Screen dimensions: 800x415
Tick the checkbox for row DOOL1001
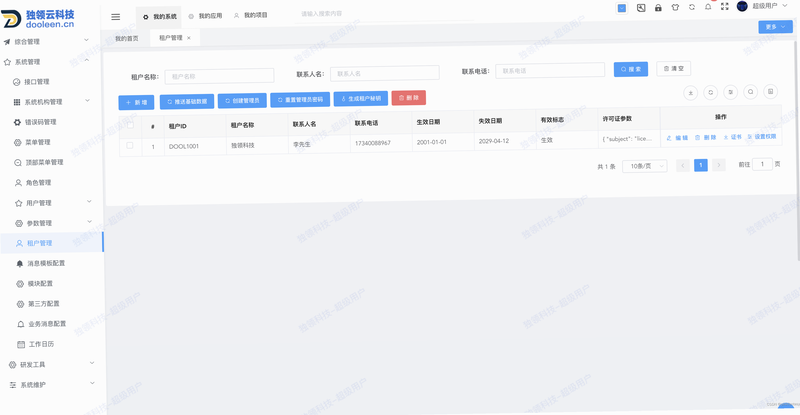pyautogui.click(x=130, y=145)
